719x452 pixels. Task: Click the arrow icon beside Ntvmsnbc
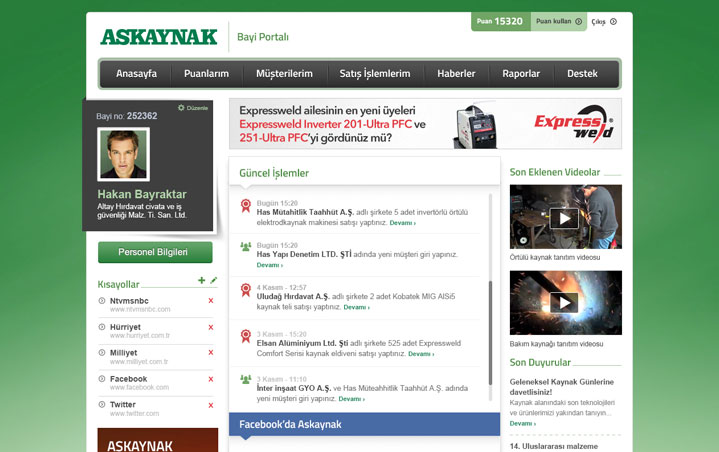pos(102,301)
